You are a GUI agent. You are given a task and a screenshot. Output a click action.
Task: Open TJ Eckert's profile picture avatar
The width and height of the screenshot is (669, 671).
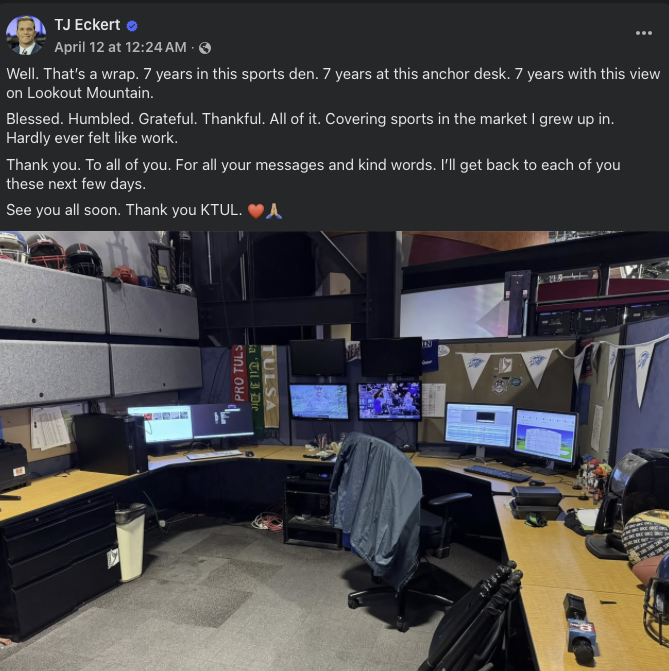tap(26, 36)
